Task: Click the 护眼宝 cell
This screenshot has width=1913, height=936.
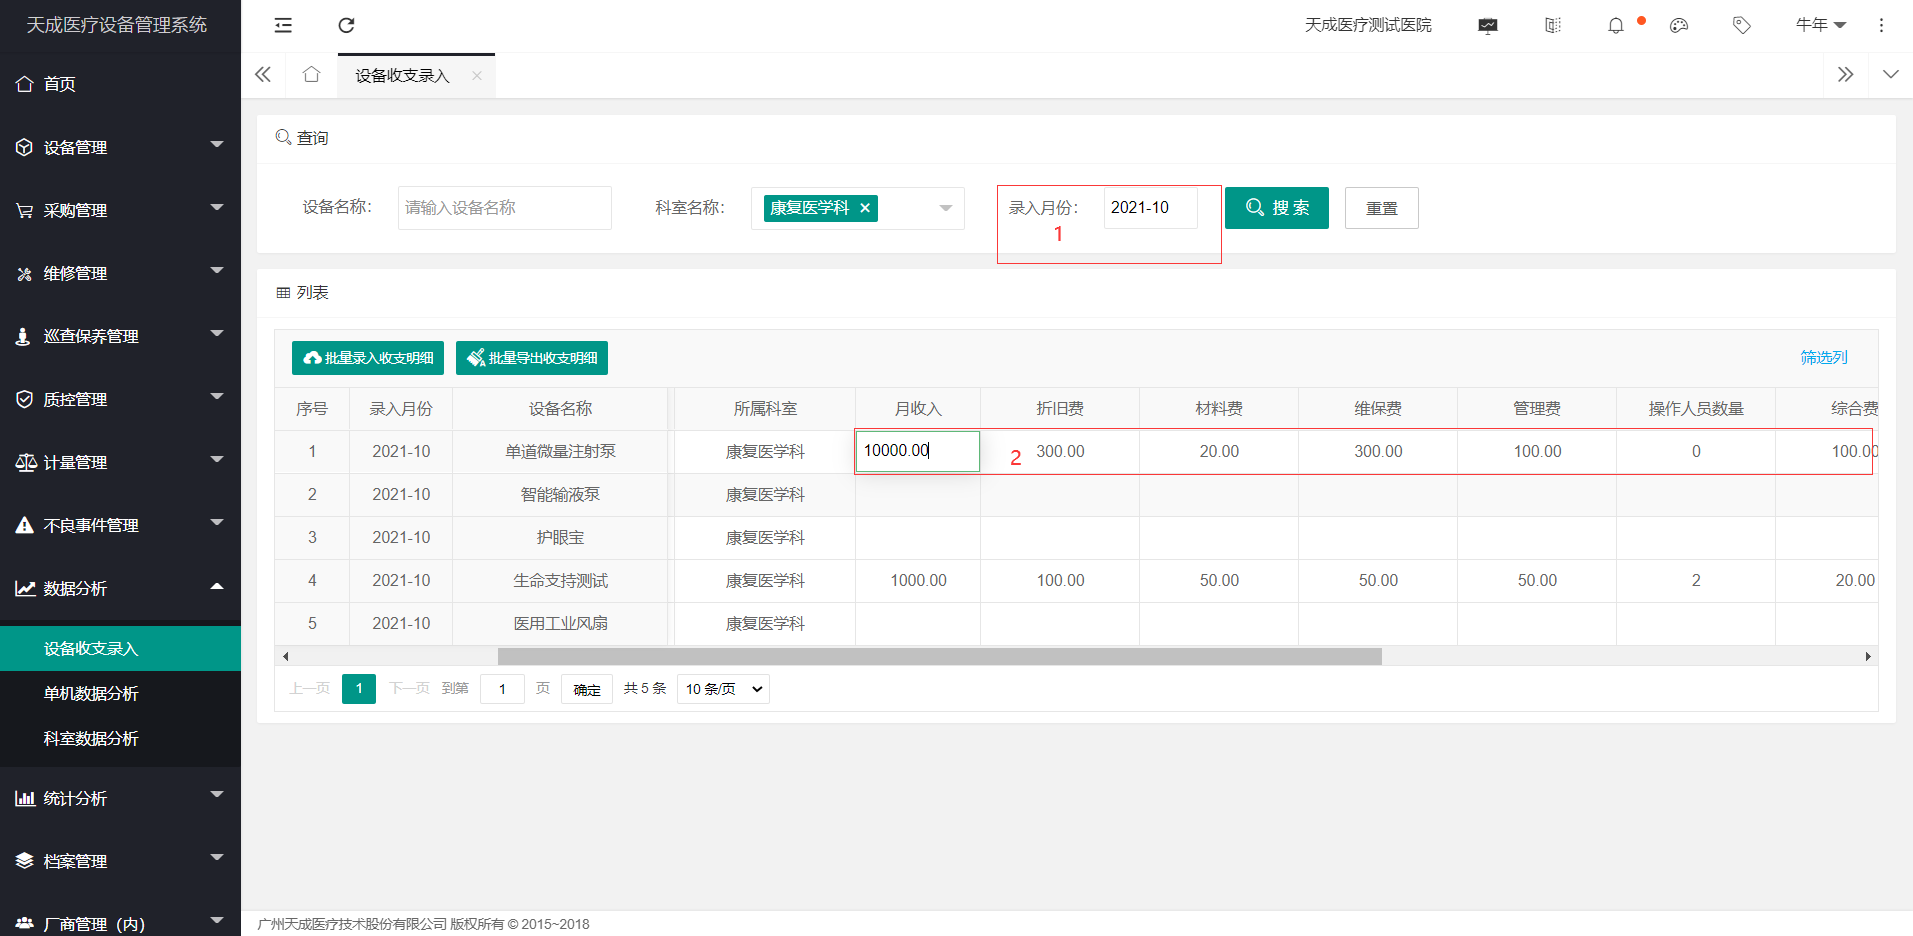Action: [x=560, y=538]
